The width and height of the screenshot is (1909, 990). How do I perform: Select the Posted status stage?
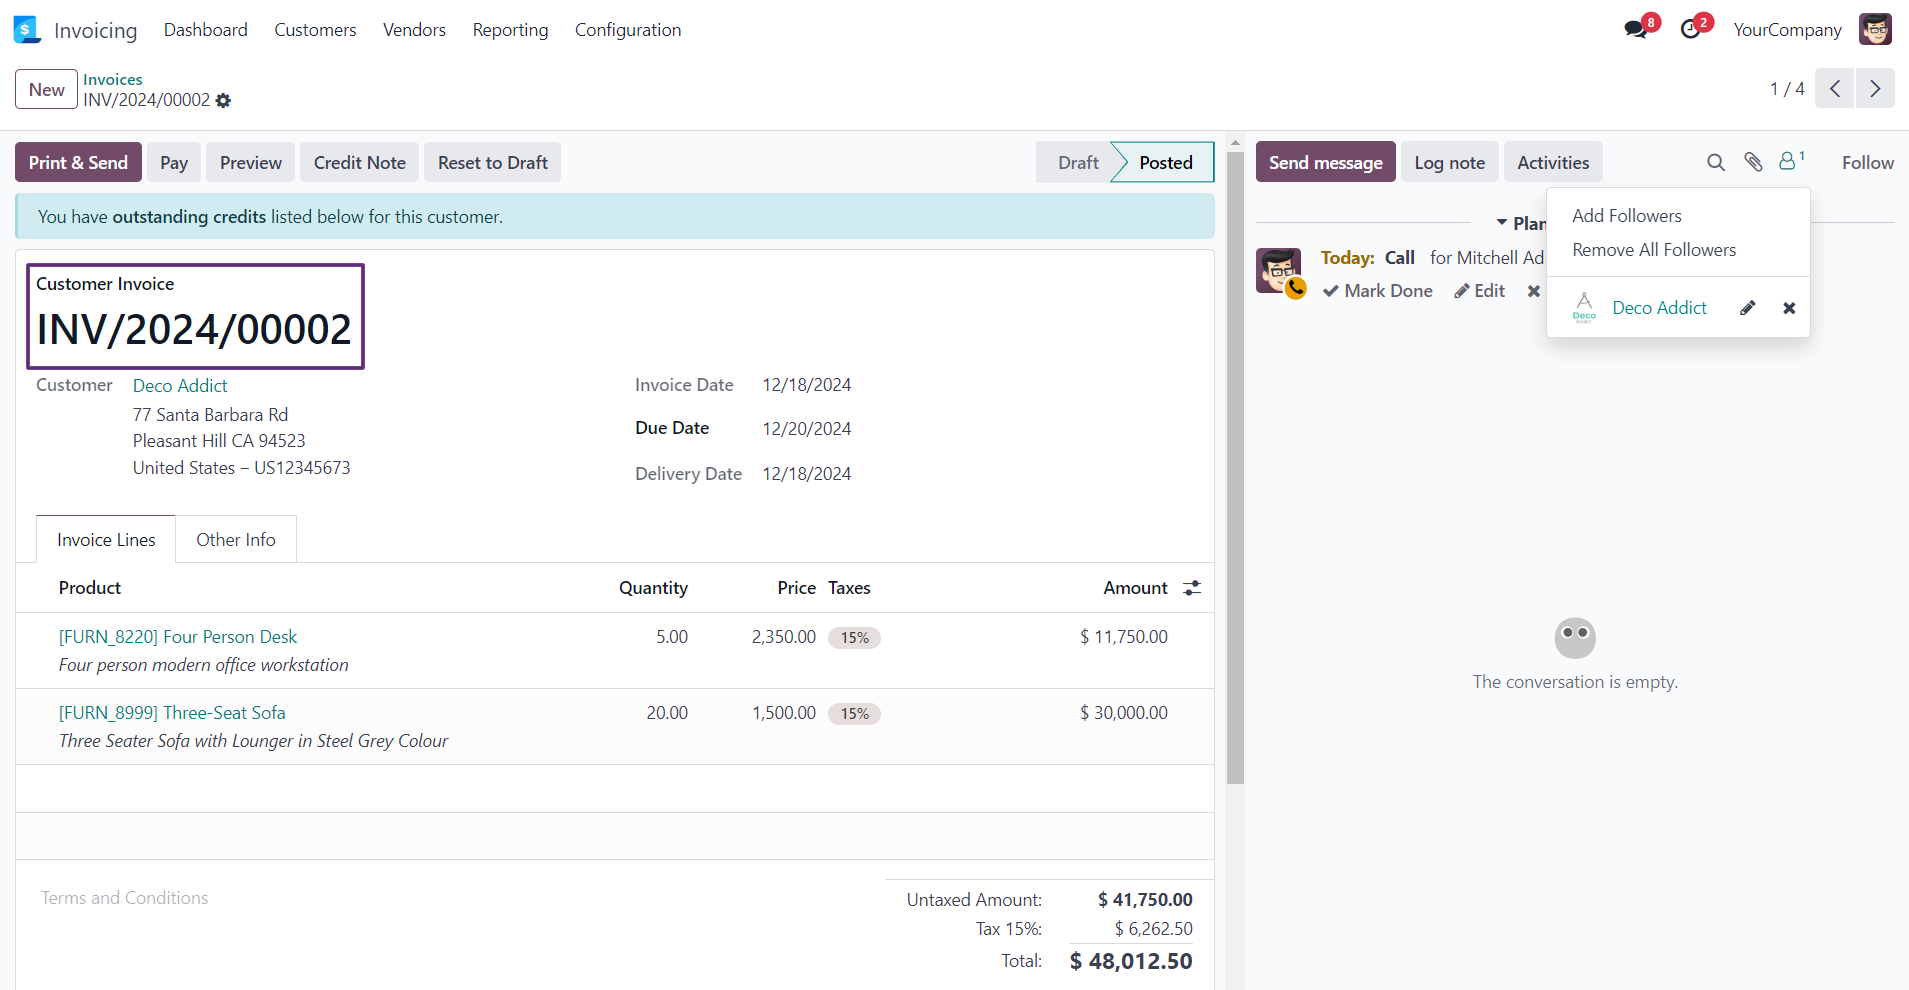(1165, 162)
